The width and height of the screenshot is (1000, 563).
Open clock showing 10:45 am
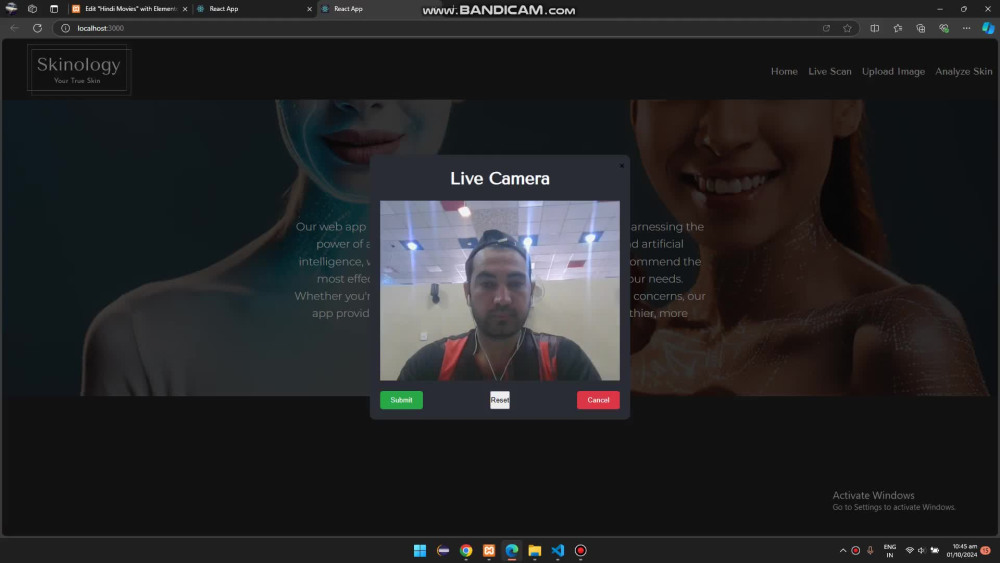[x=962, y=551]
